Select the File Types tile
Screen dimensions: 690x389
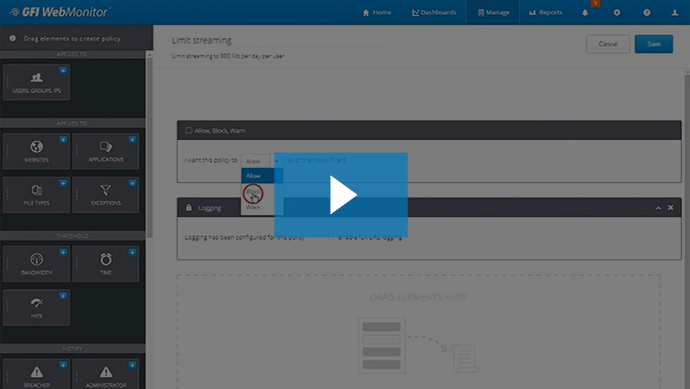point(37,195)
